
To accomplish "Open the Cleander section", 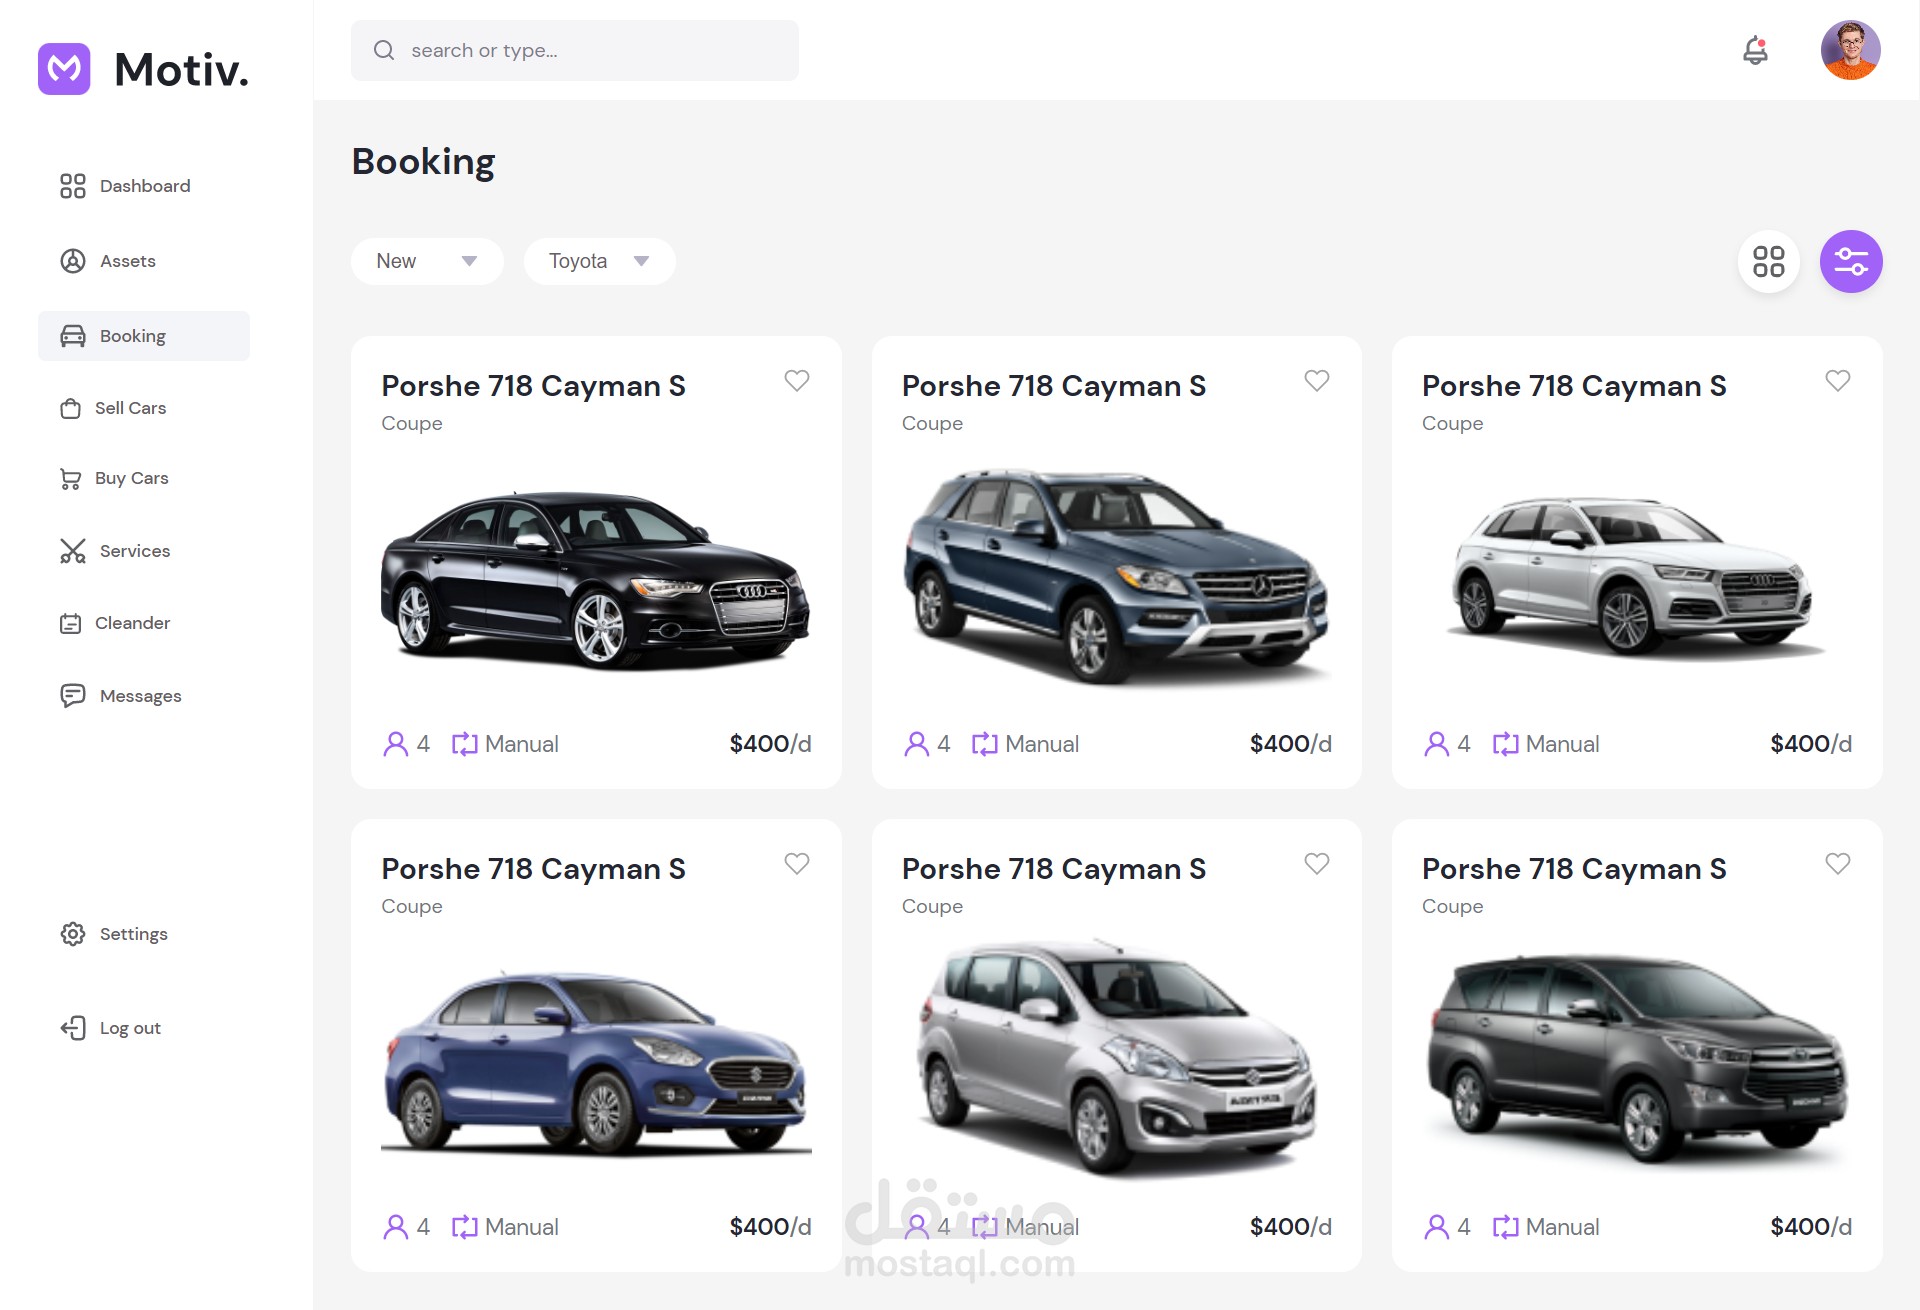I will (133, 623).
